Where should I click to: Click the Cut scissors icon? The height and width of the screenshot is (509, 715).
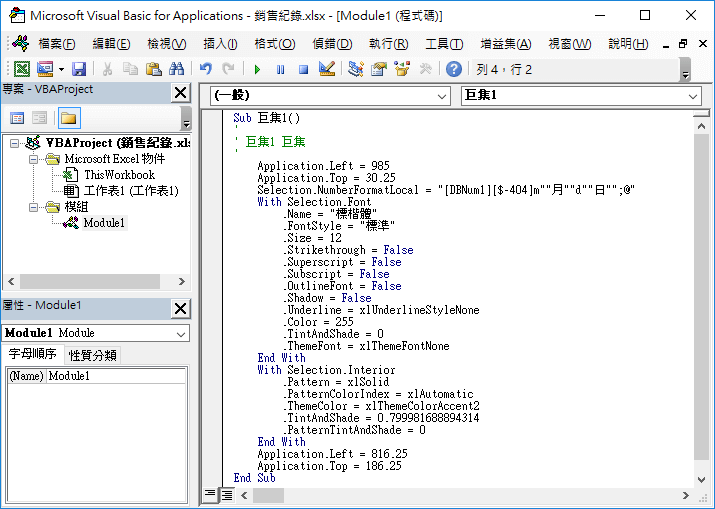(107, 69)
